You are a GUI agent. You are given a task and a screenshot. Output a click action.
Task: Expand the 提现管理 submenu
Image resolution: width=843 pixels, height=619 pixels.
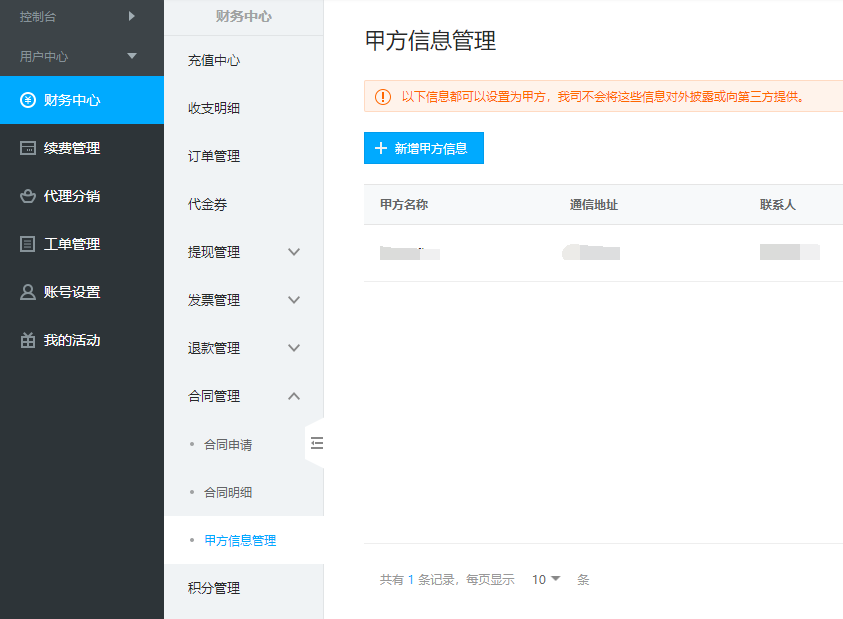pos(294,252)
